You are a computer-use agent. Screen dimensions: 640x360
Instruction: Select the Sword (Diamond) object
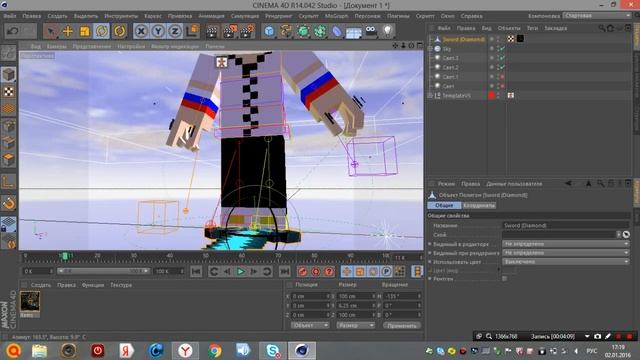[x=464, y=39]
